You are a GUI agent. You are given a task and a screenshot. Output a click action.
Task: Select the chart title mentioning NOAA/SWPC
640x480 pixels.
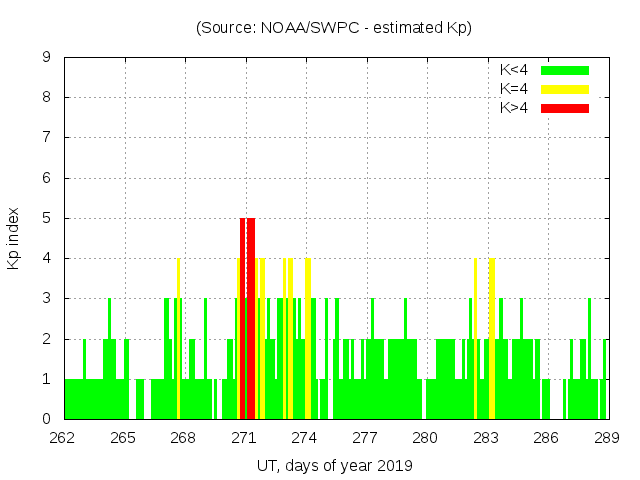coord(333,28)
